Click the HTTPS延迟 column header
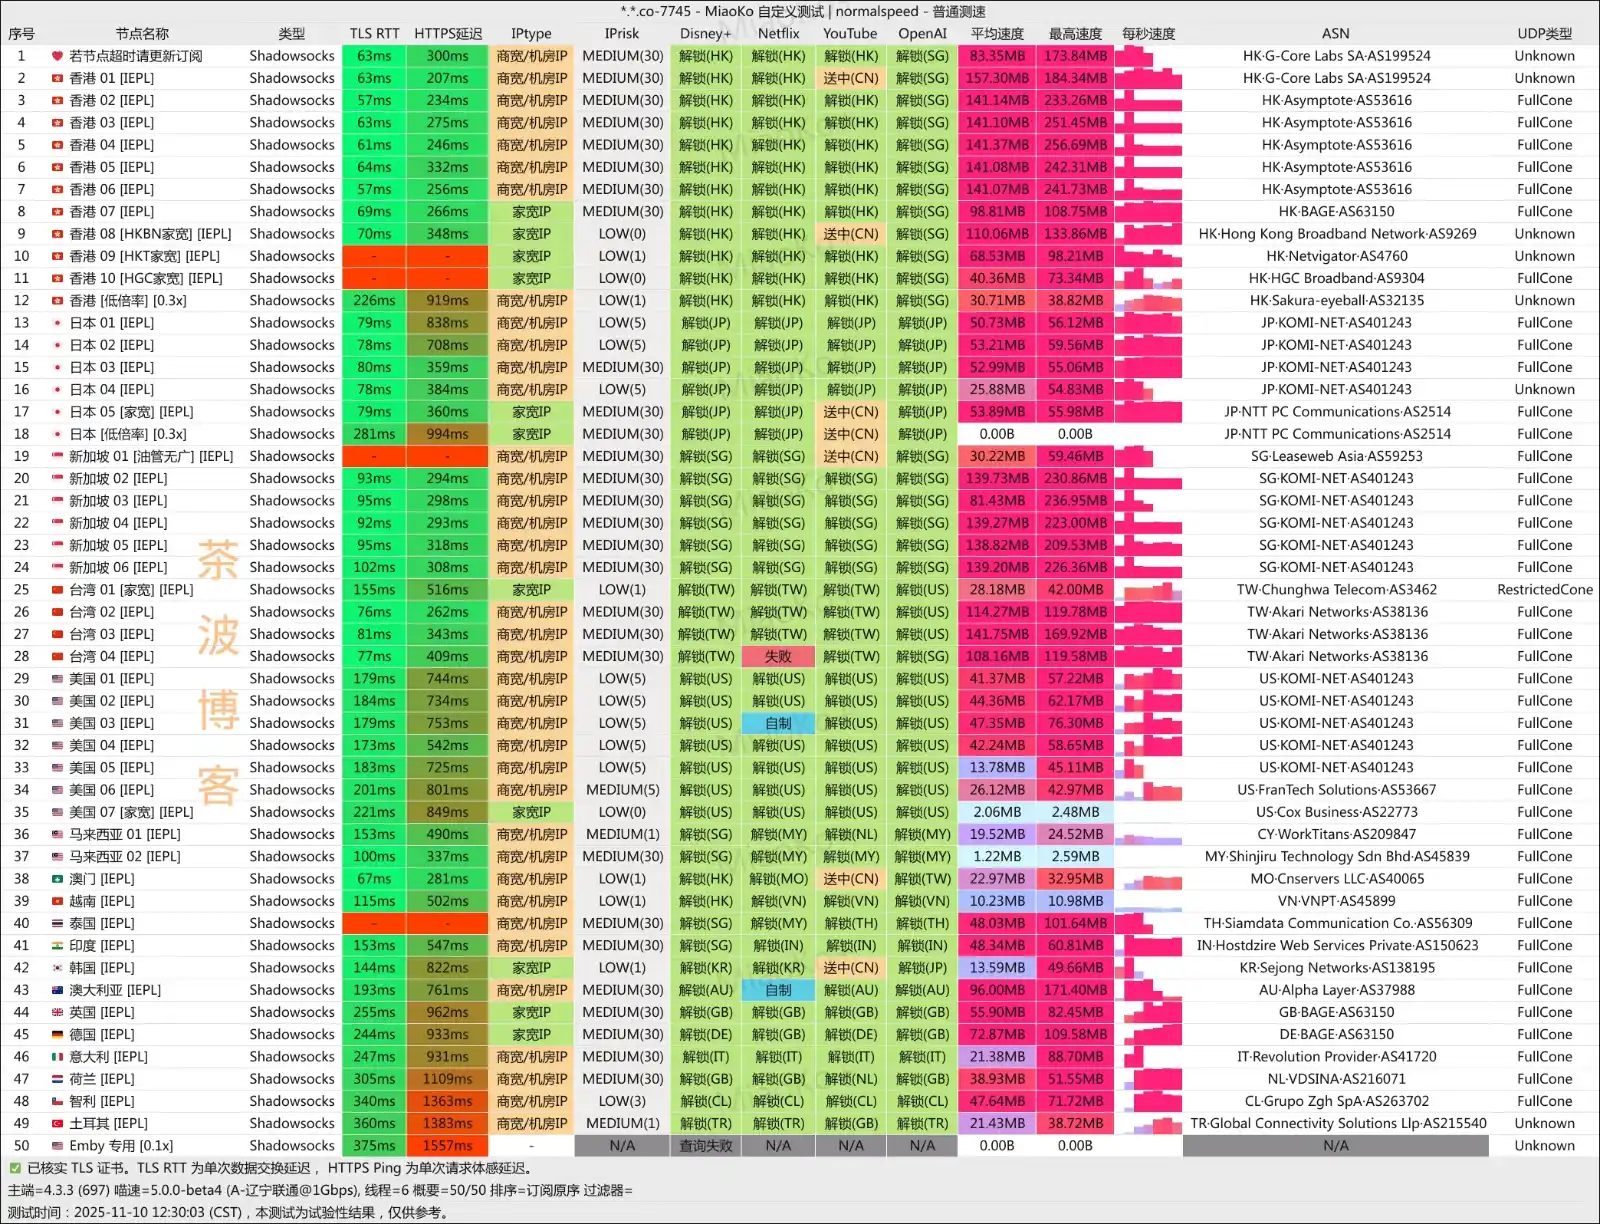 point(447,33)
